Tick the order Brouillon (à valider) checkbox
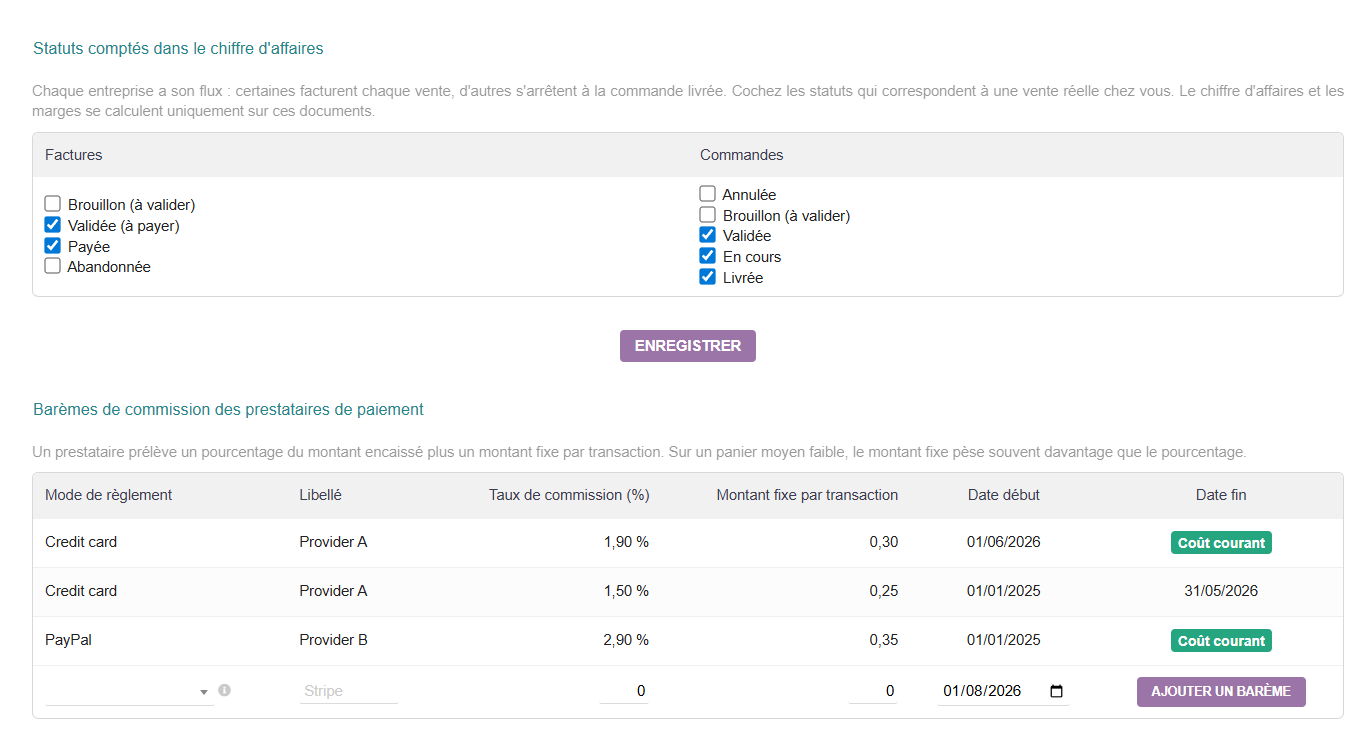The height and width of the screenshot is (743, 1366). pyautogui.click(x=708, y=215)
